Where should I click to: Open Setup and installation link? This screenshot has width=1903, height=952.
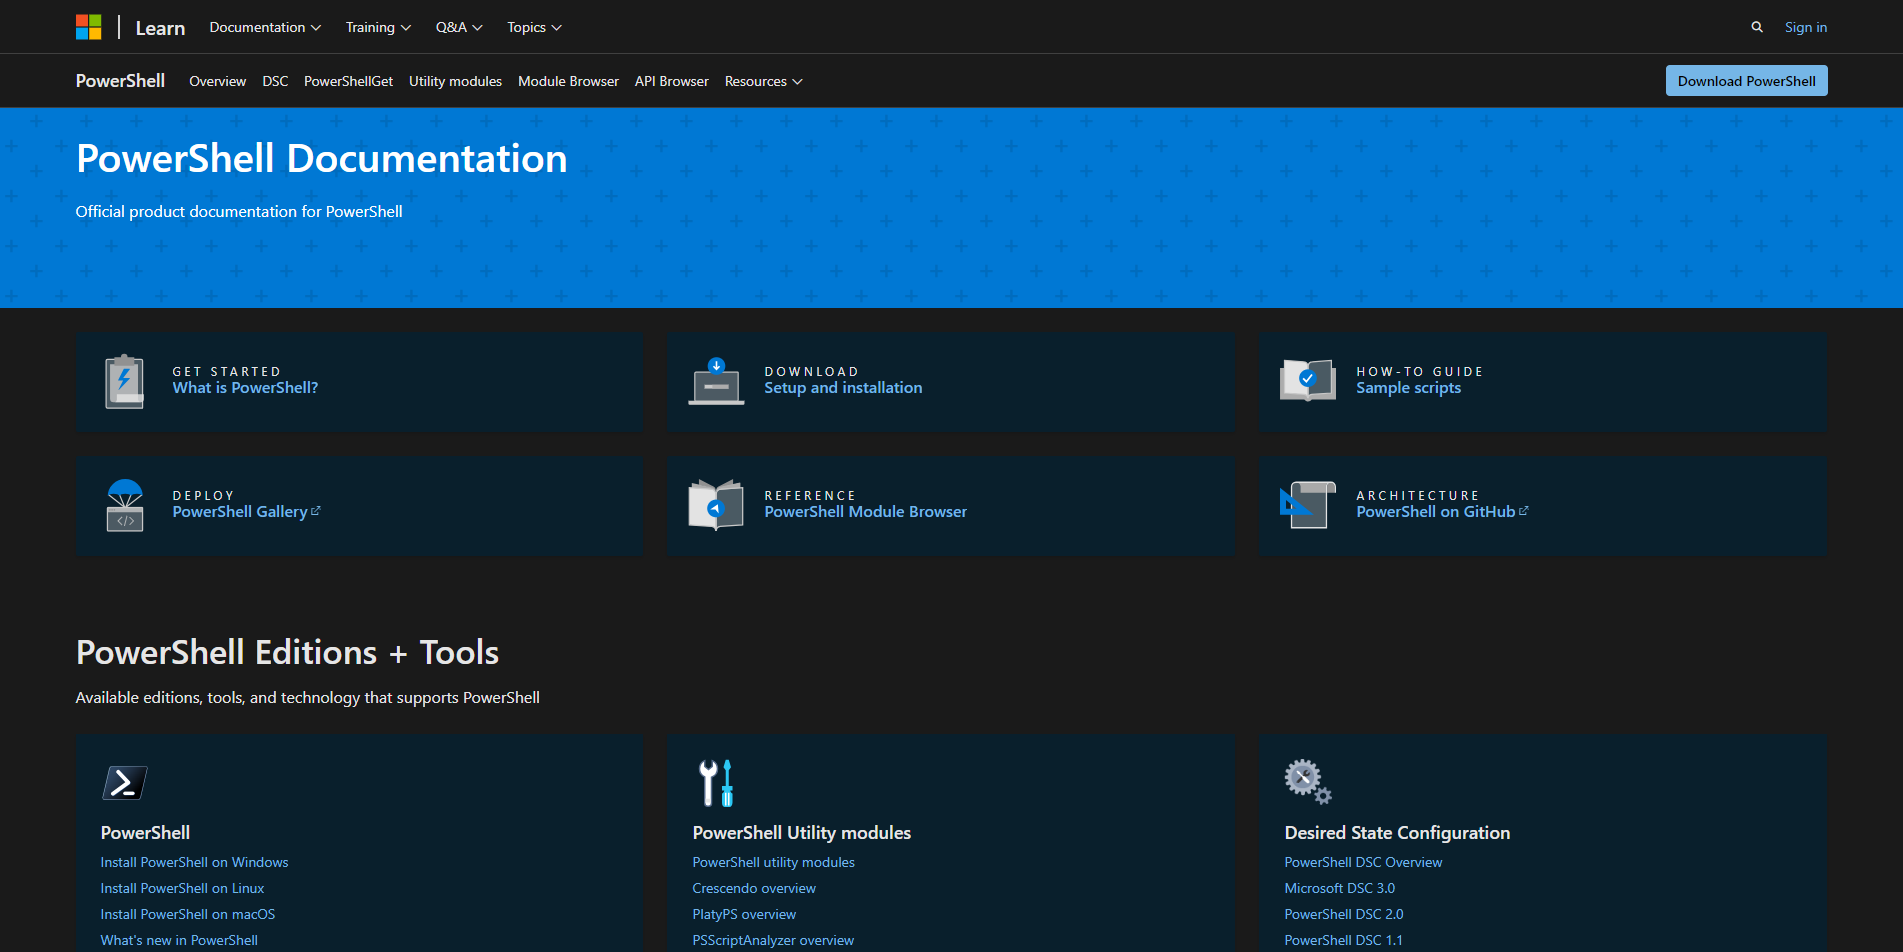tap(843, 388)
